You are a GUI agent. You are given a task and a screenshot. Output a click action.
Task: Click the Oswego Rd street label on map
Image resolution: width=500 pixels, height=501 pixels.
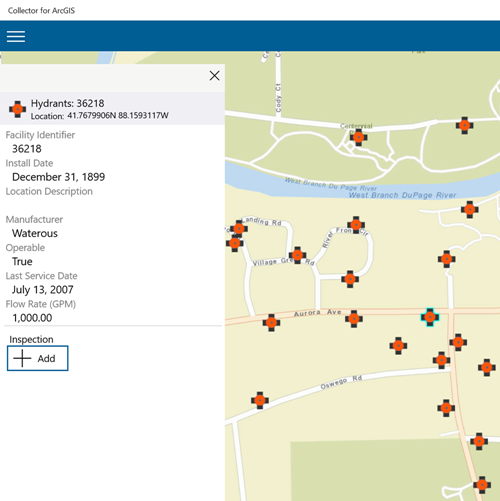[x=341, y=382]
